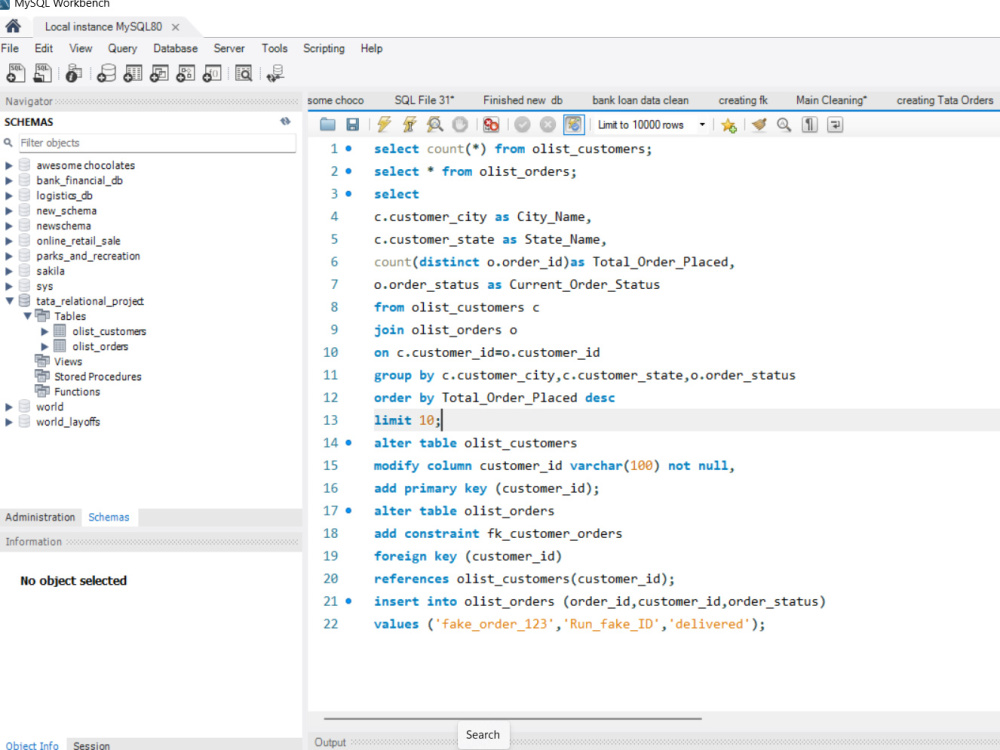This screenshot has height=750, width=1000.
Task: Click the rollback X icon
Action: click(x=548, y=124)
